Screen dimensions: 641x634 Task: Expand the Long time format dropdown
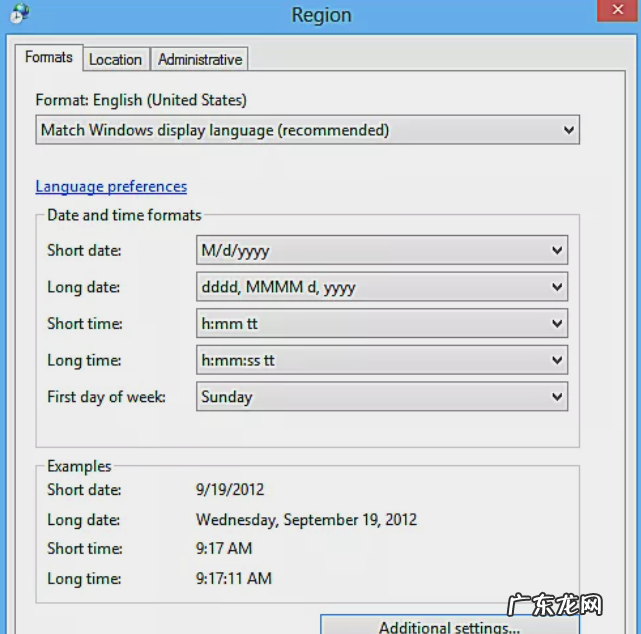382,360
